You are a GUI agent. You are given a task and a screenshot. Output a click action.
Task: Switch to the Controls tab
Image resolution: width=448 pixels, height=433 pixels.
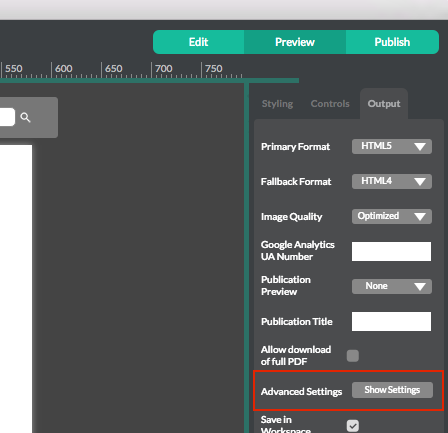[330, 104]
